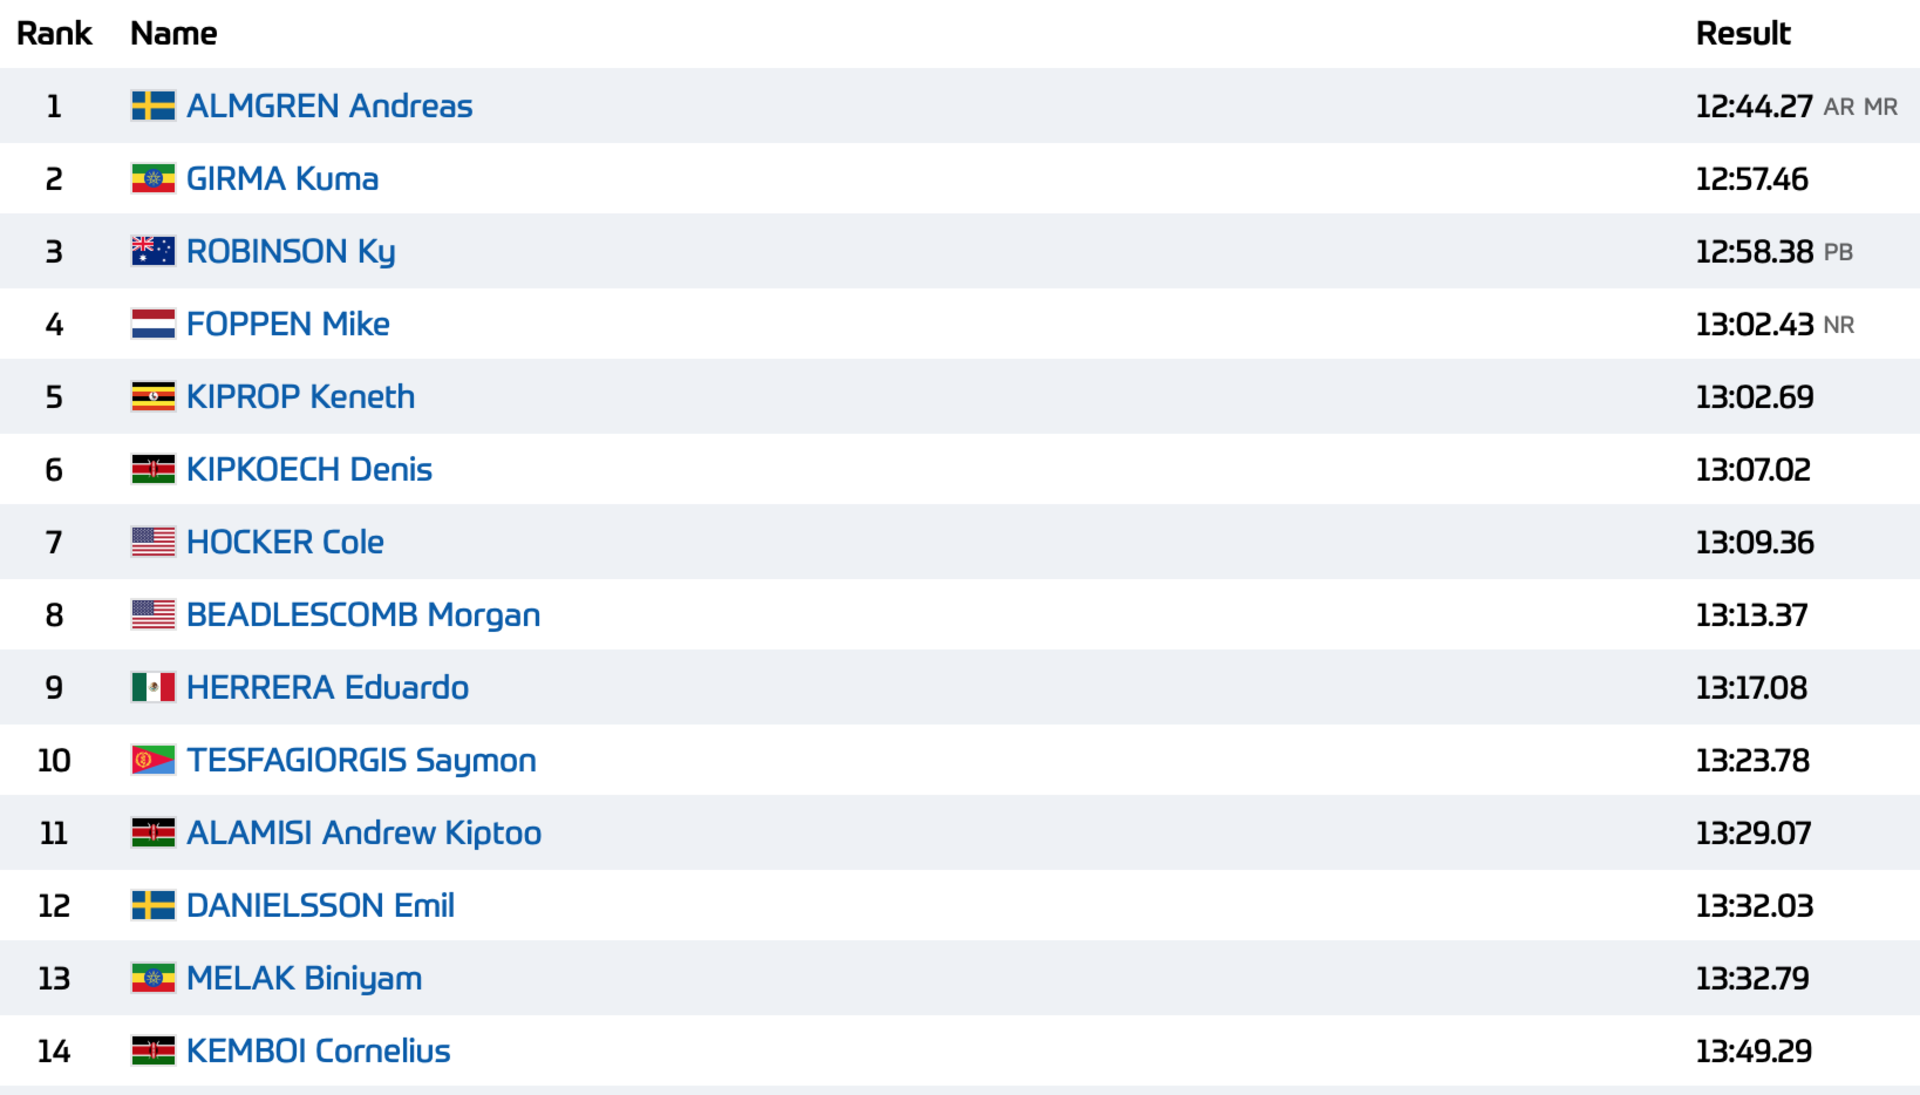Click the Kenyan flag beside KIPKOECH Denis
The image size is (1920, 1095).
click(x=153, y=469)
